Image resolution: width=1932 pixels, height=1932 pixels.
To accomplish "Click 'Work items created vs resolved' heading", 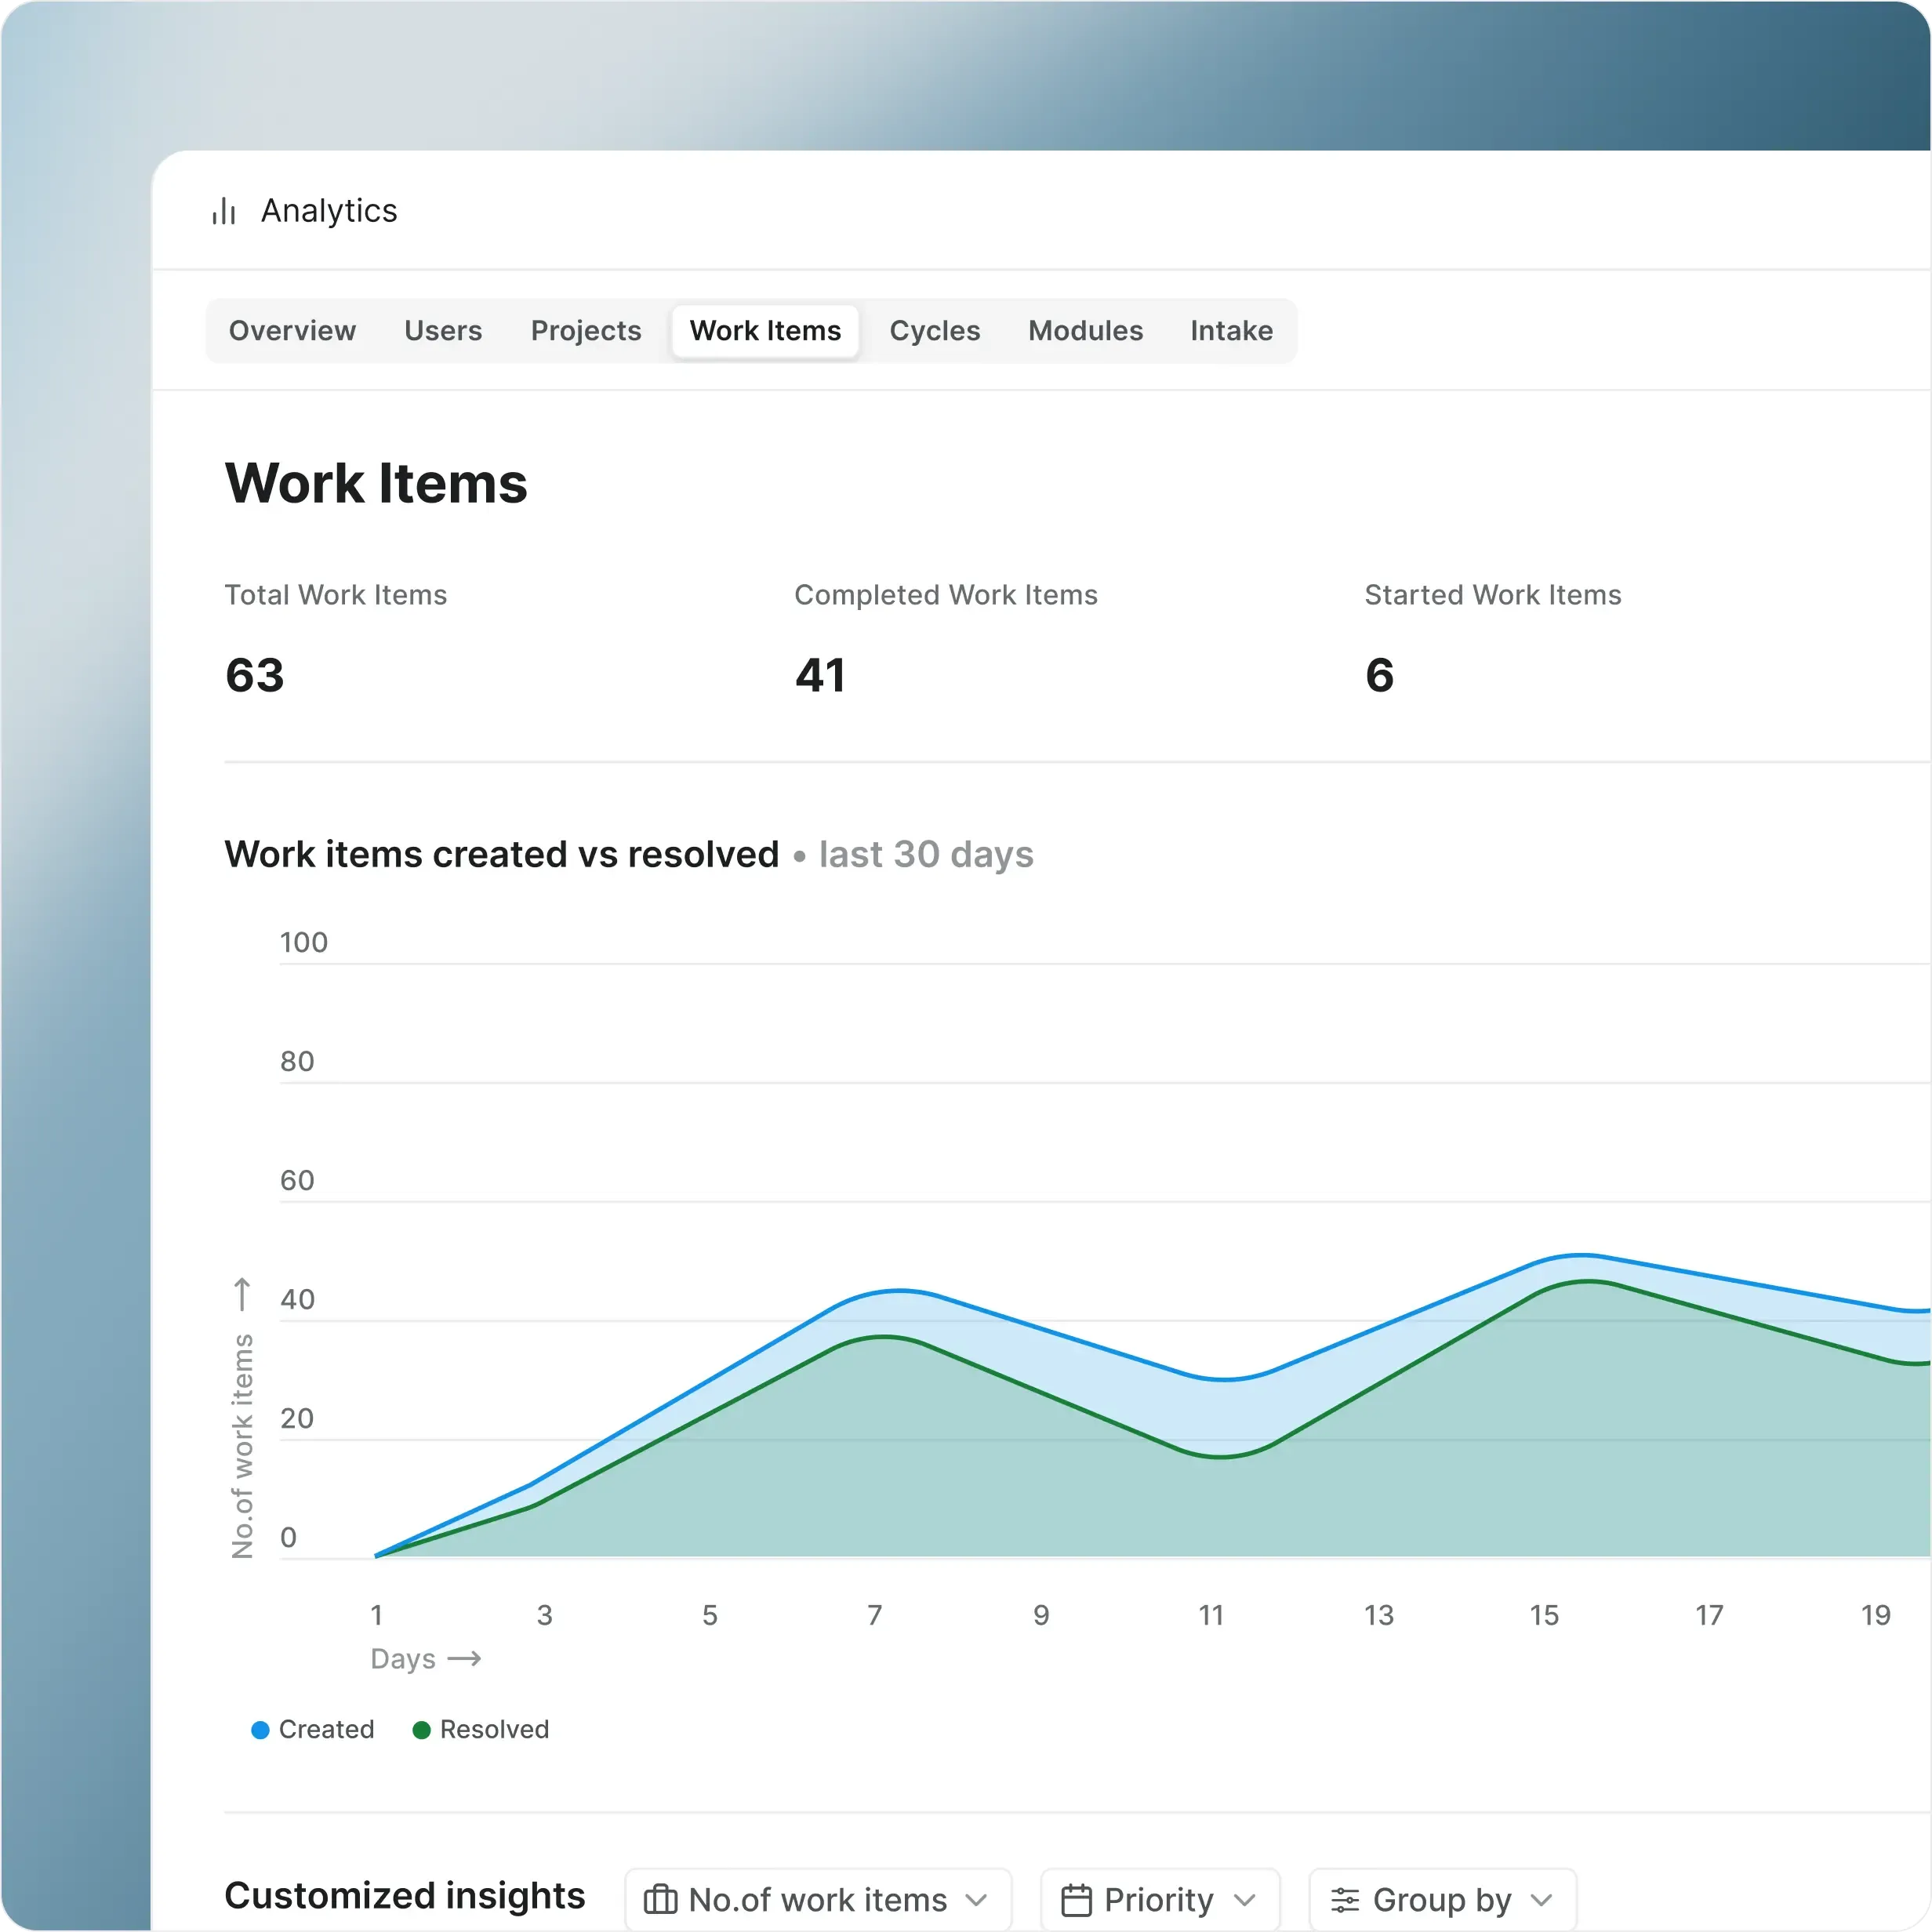I will 502,855.
